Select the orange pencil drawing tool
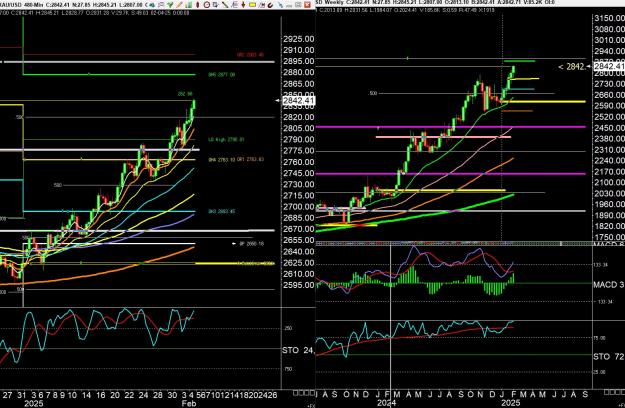Image resolution: width=625 pixels, height=408 pixels. coord(179,5)
